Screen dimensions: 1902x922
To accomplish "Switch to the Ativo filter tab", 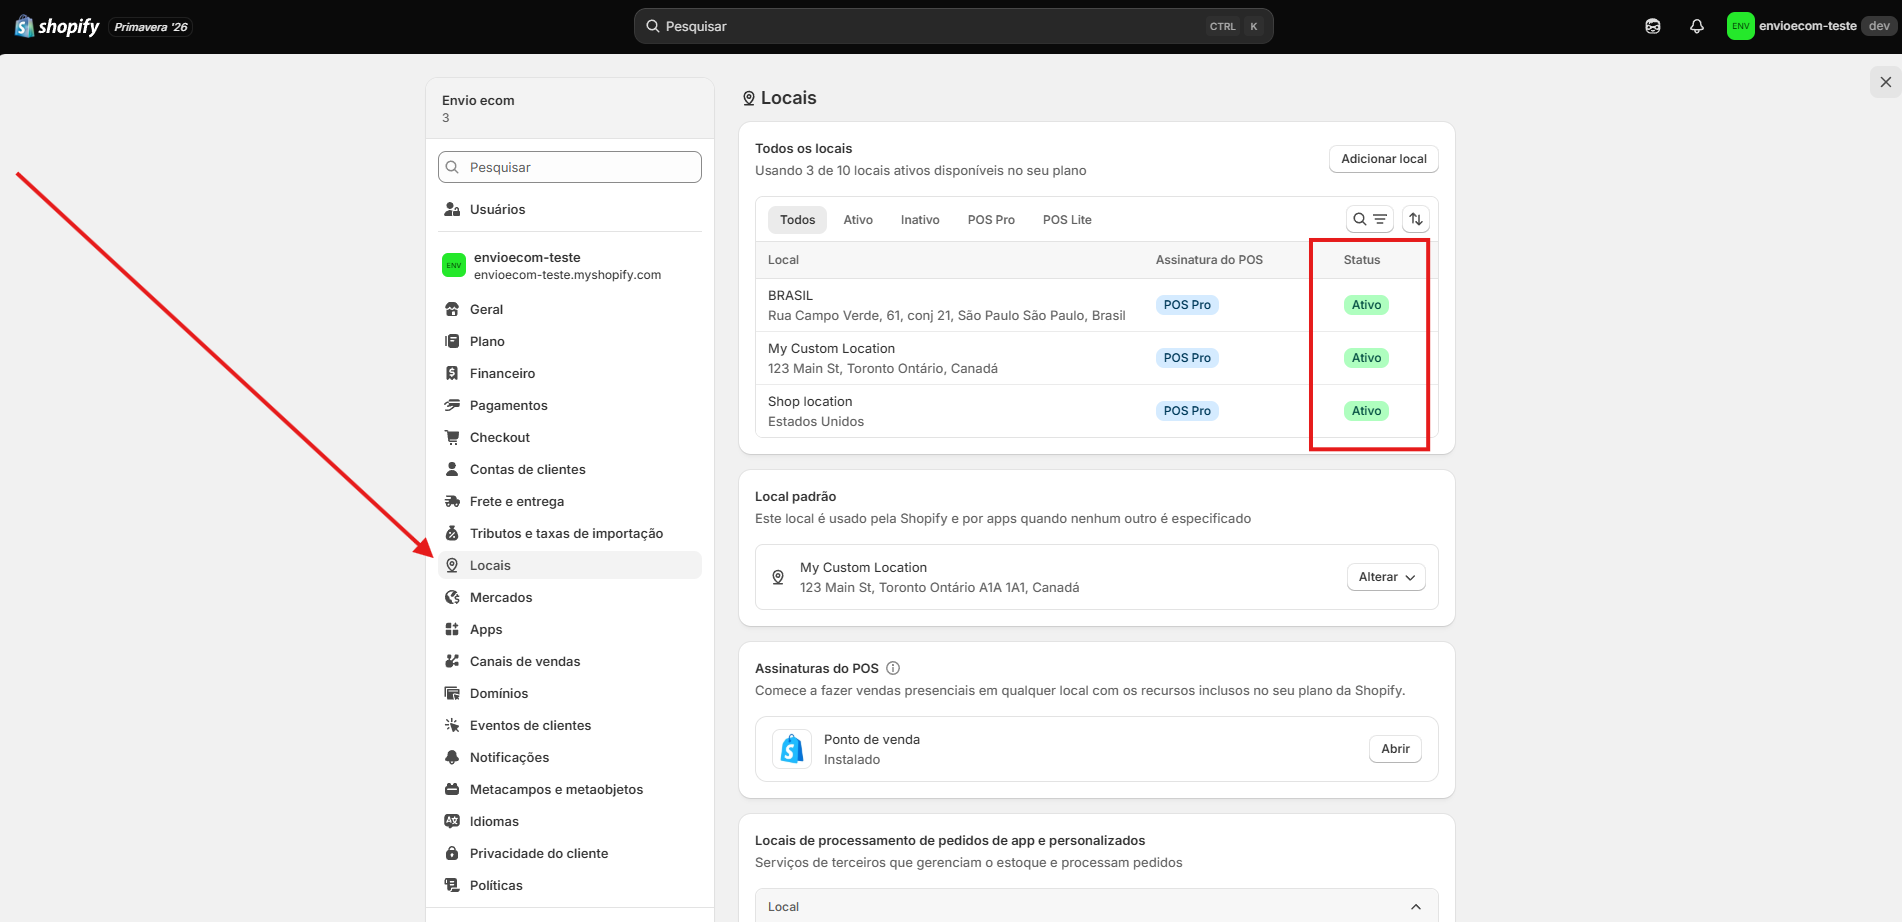I will (x=858, y=220).
